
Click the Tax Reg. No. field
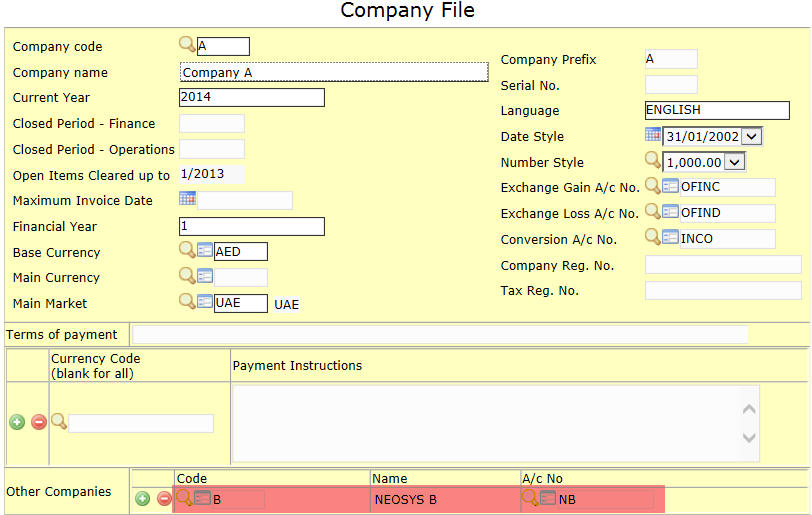click(x=723, y=290)
